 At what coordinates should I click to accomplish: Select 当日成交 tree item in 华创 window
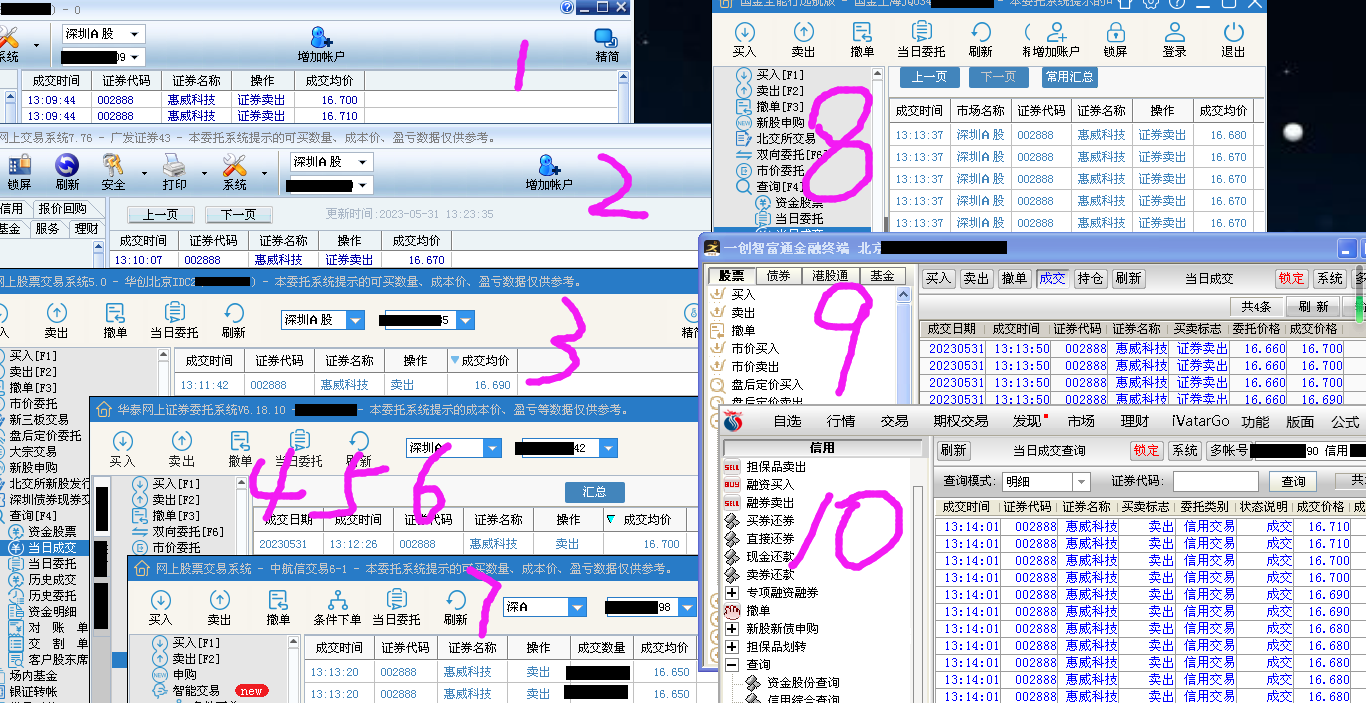point(51,548)
